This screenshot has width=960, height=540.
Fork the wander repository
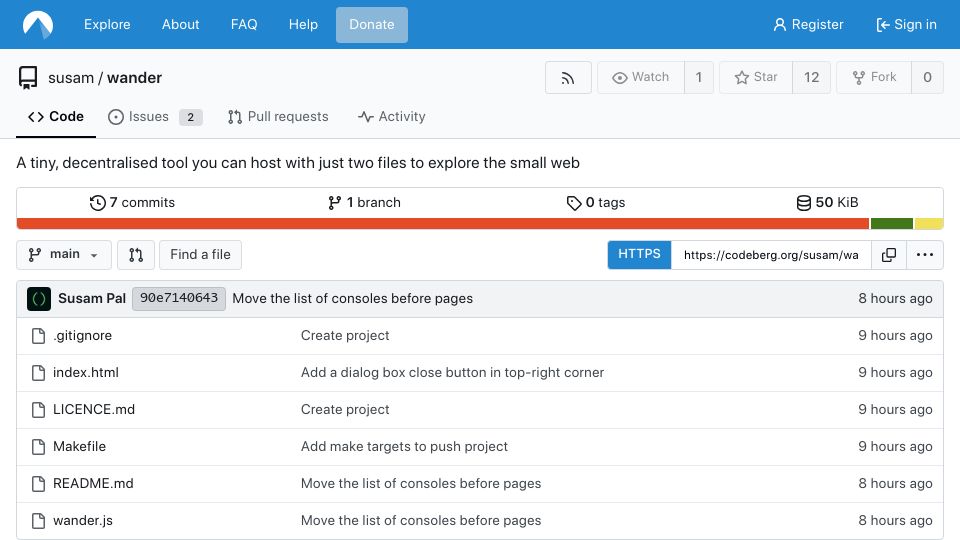[x=874, y=77]
